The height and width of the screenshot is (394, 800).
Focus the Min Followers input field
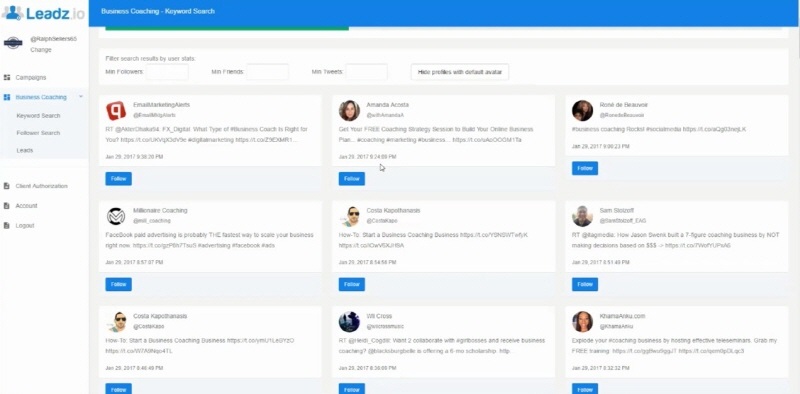pos(167,72)
